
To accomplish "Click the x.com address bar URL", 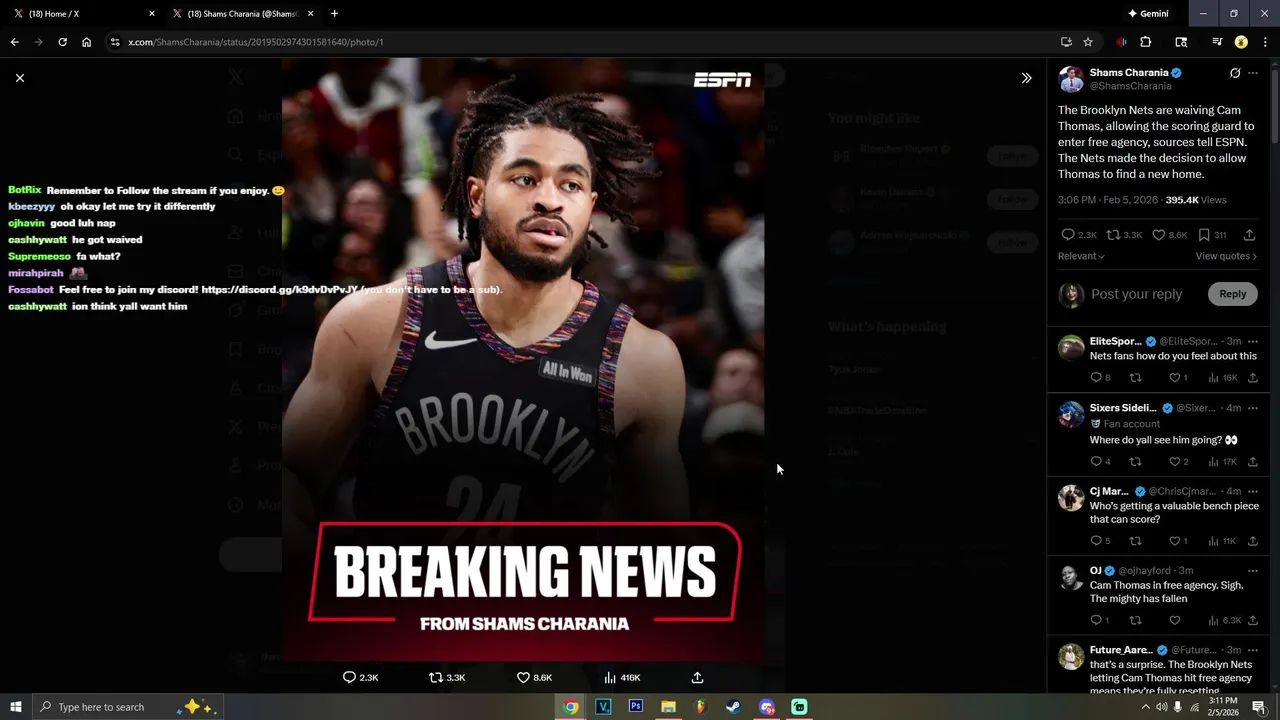I will click(256, 42).
